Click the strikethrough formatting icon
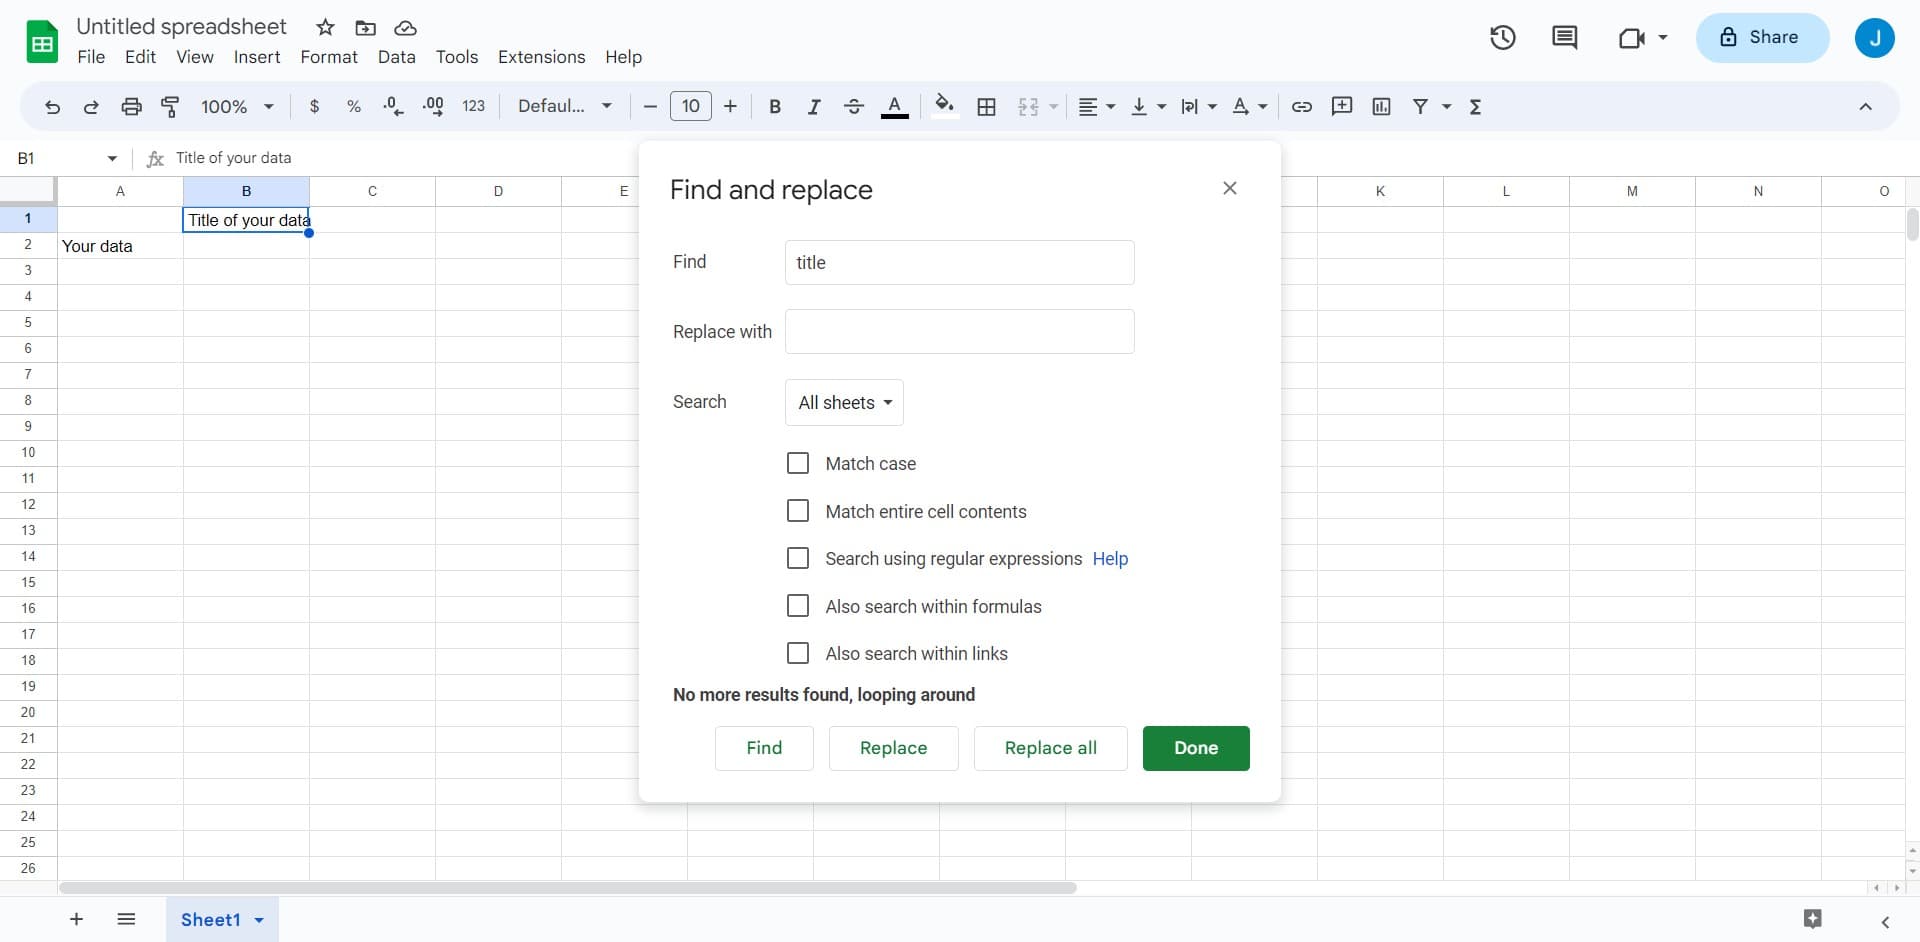 coord(853,106)
